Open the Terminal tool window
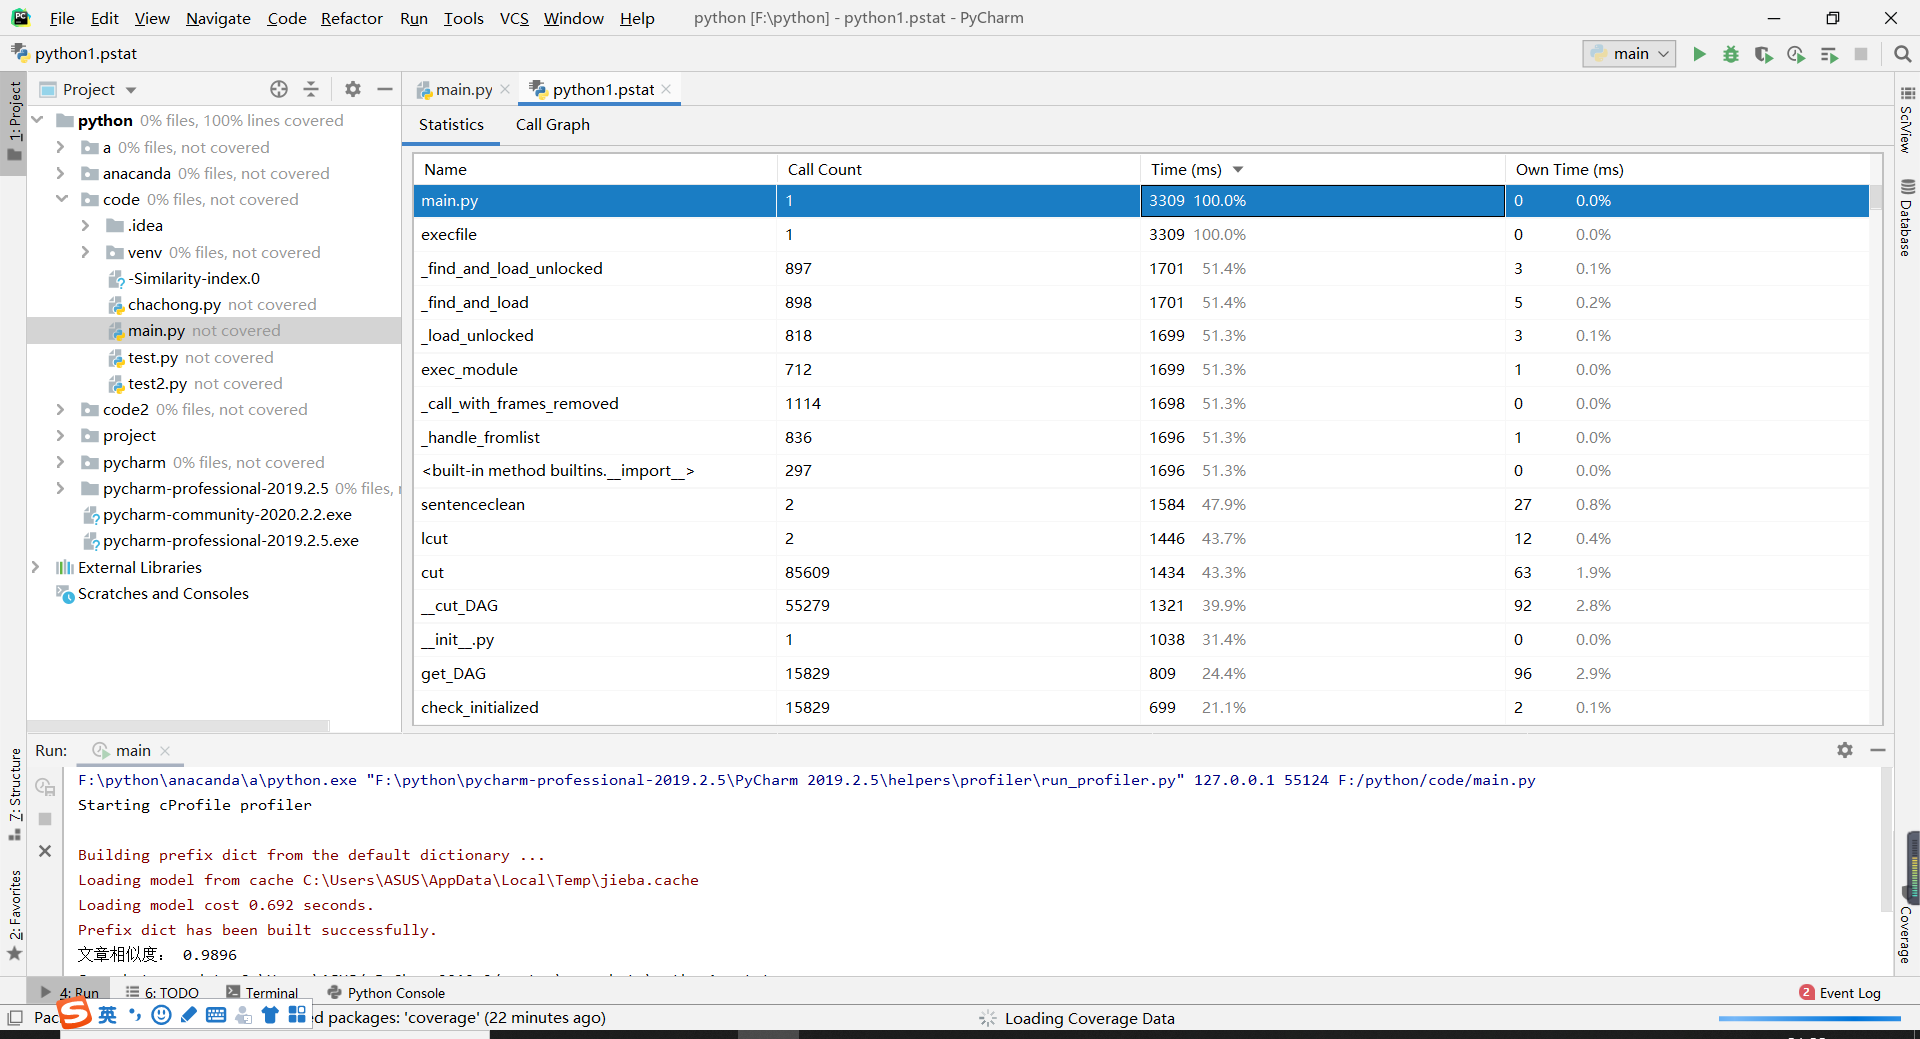 [262, 993]
